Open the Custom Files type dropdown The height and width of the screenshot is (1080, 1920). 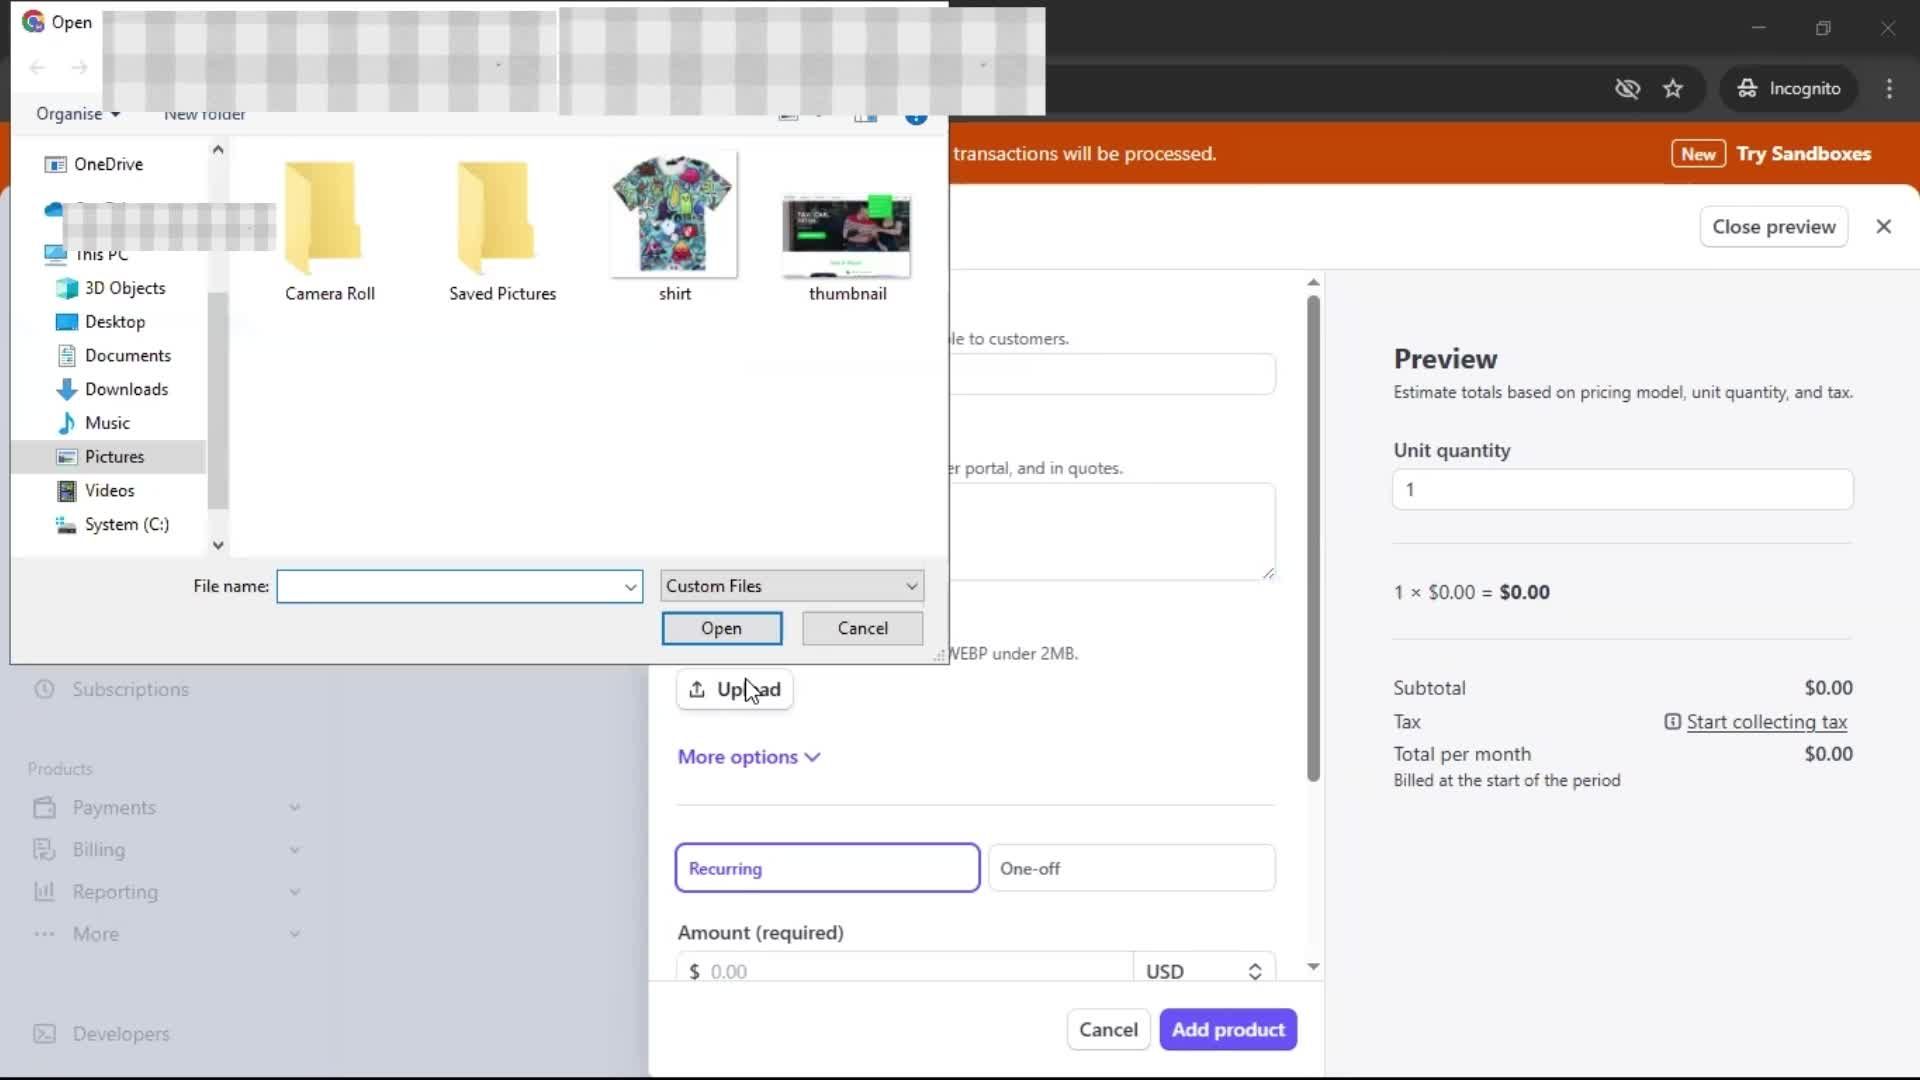click(x=792, y=586)
